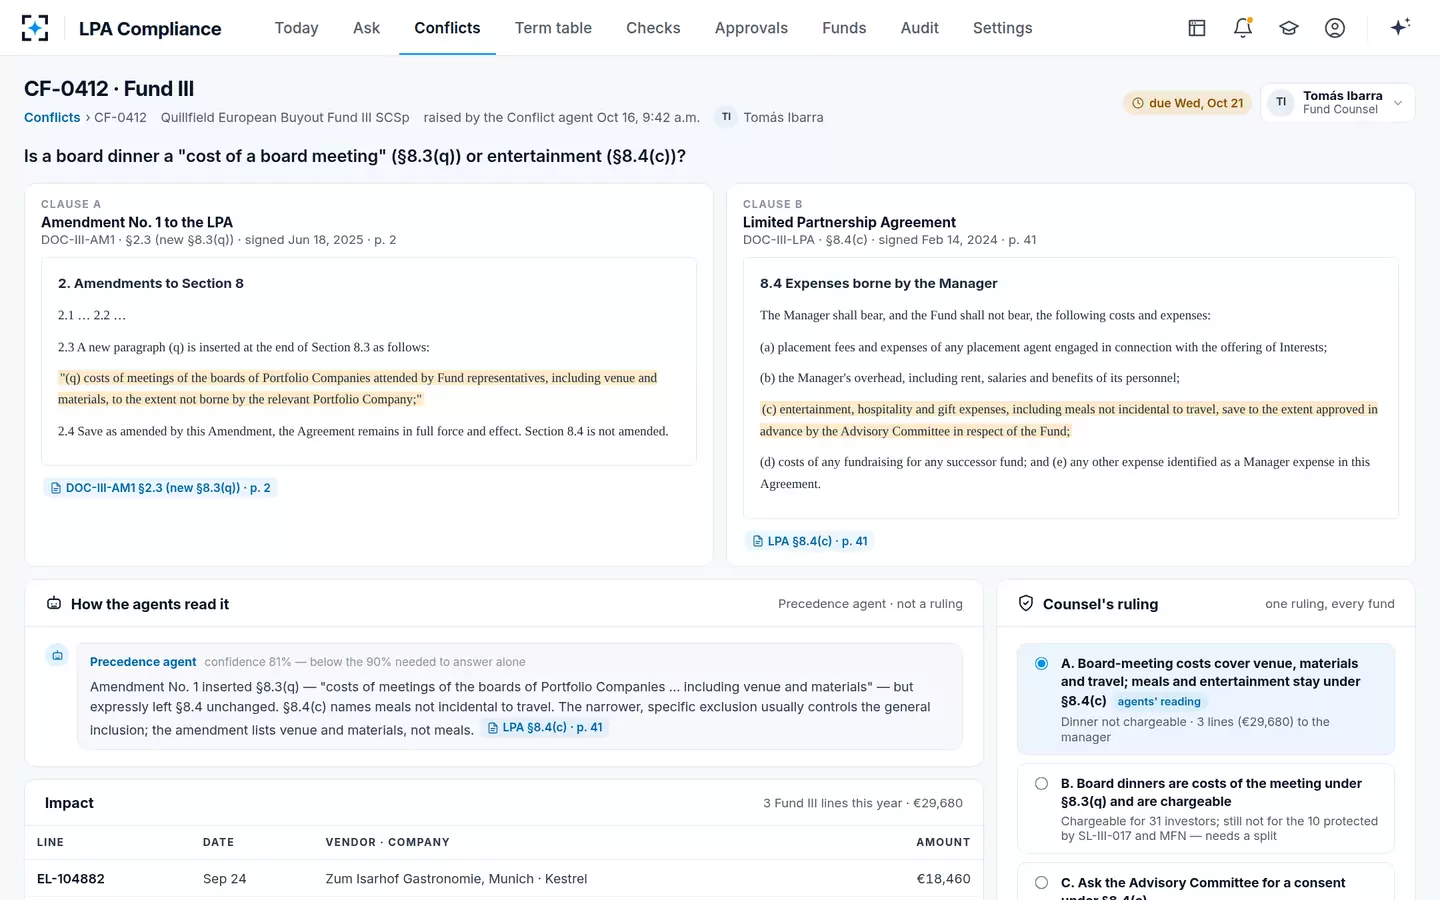Open the Audit tab
The height and width of the screenshot is (900, 1440).
919,28
